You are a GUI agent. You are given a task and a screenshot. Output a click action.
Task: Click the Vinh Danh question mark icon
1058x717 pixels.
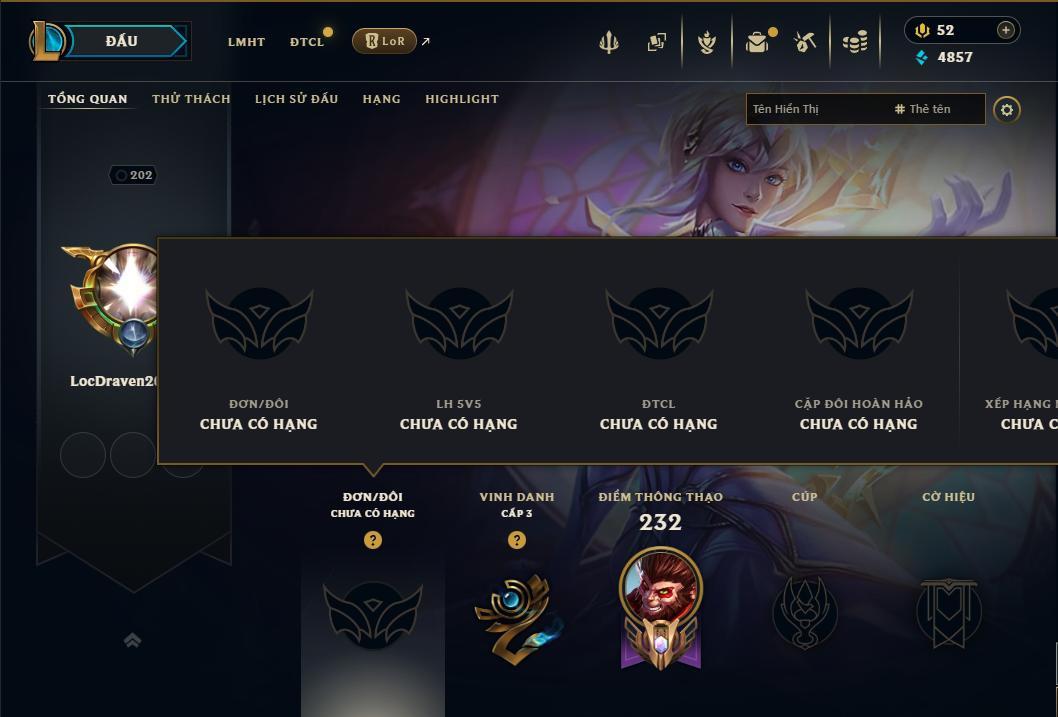pyautogui.click(x=517, y=540)
